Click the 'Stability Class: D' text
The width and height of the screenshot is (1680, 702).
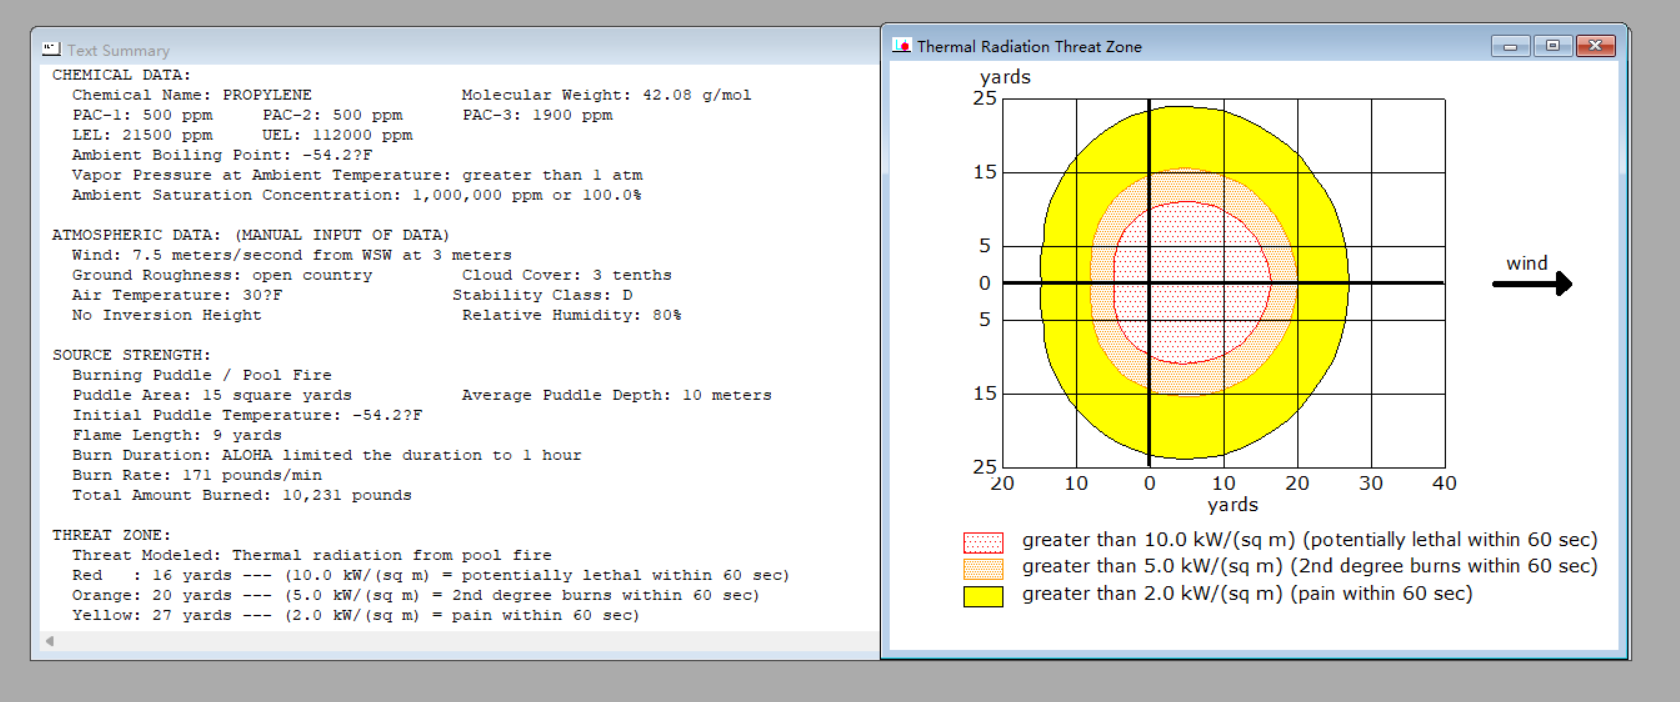[x=542, y=295]
